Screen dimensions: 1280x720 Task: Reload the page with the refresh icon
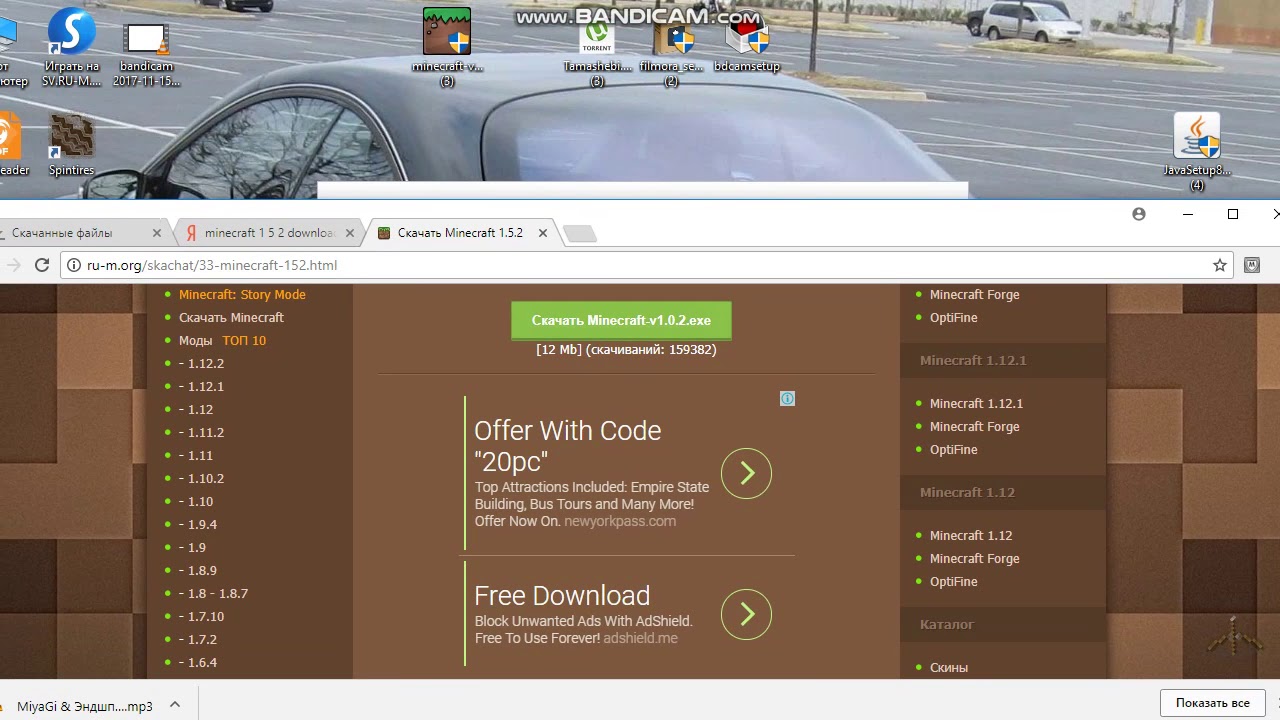tap(42, 265)
